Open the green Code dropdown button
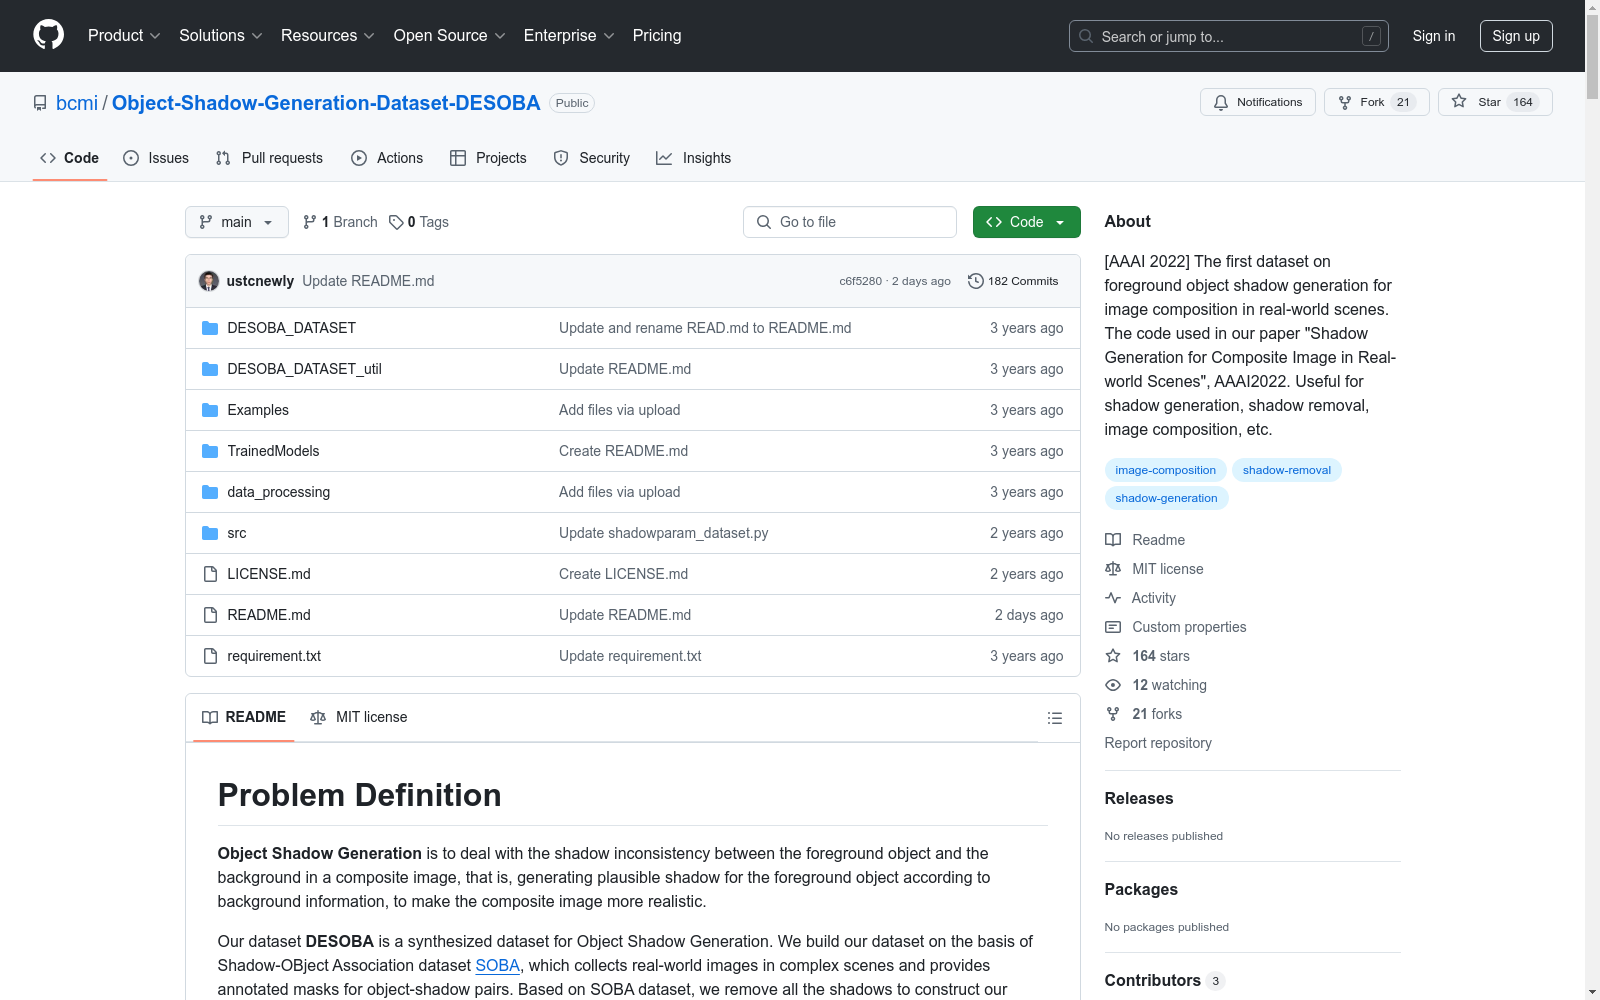The height and width of the screenshot is (1000, 1600). coord(1027,222)
